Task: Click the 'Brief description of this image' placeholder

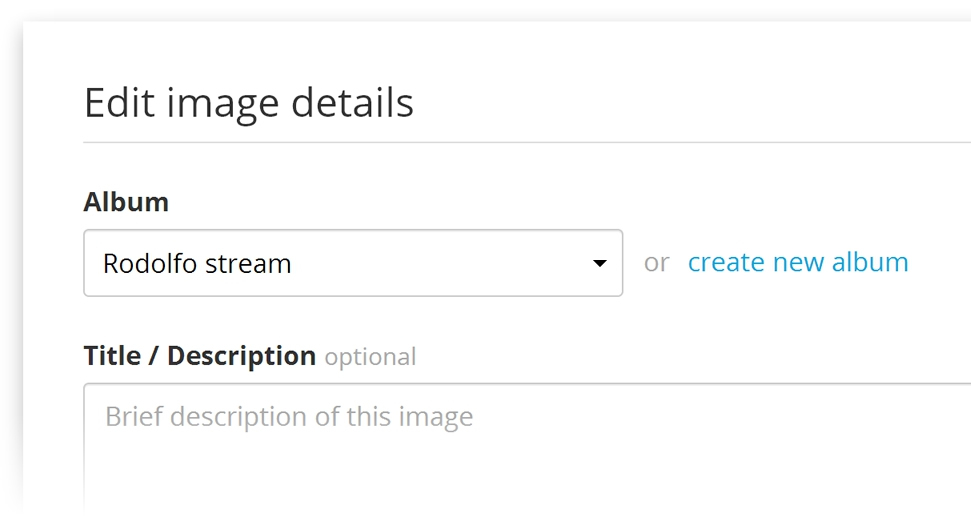Action: click(289, 416)
